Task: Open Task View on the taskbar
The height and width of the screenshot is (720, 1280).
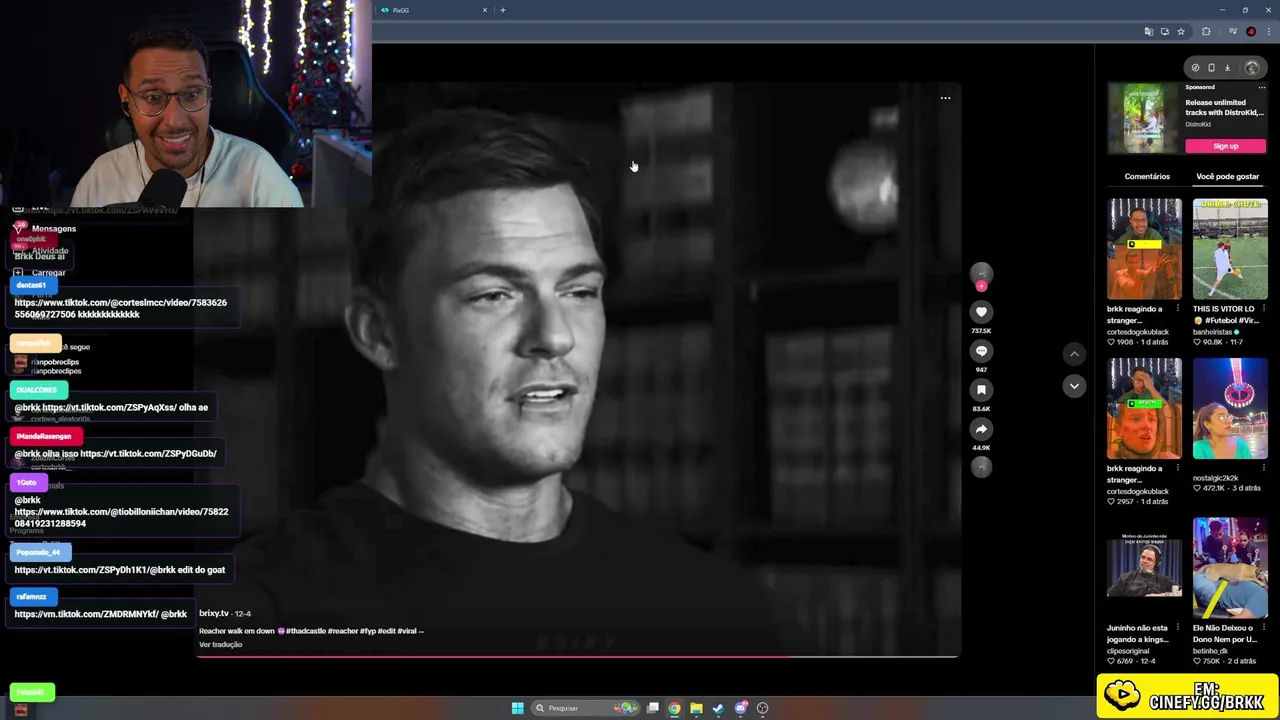Action: pos(653,708)
